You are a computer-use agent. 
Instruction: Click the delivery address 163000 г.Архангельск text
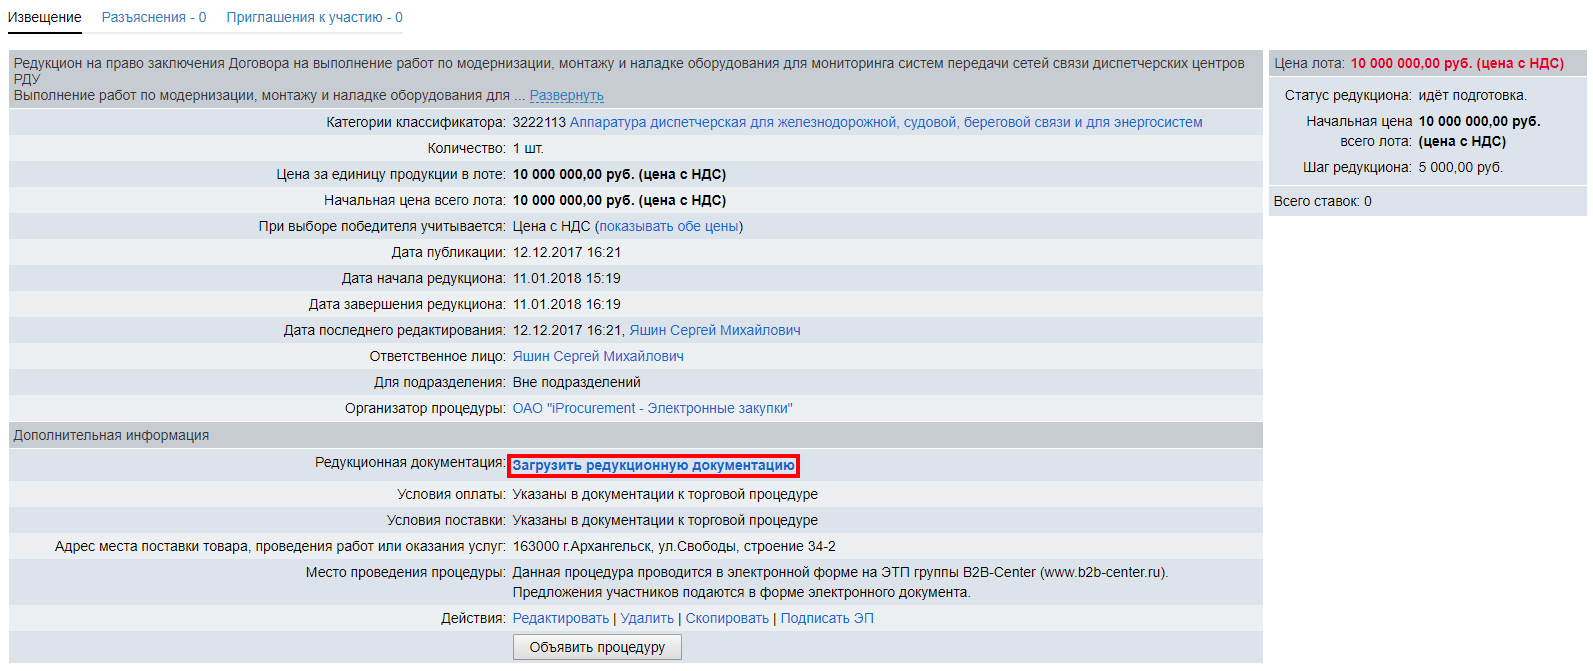[x=673, y=546]
